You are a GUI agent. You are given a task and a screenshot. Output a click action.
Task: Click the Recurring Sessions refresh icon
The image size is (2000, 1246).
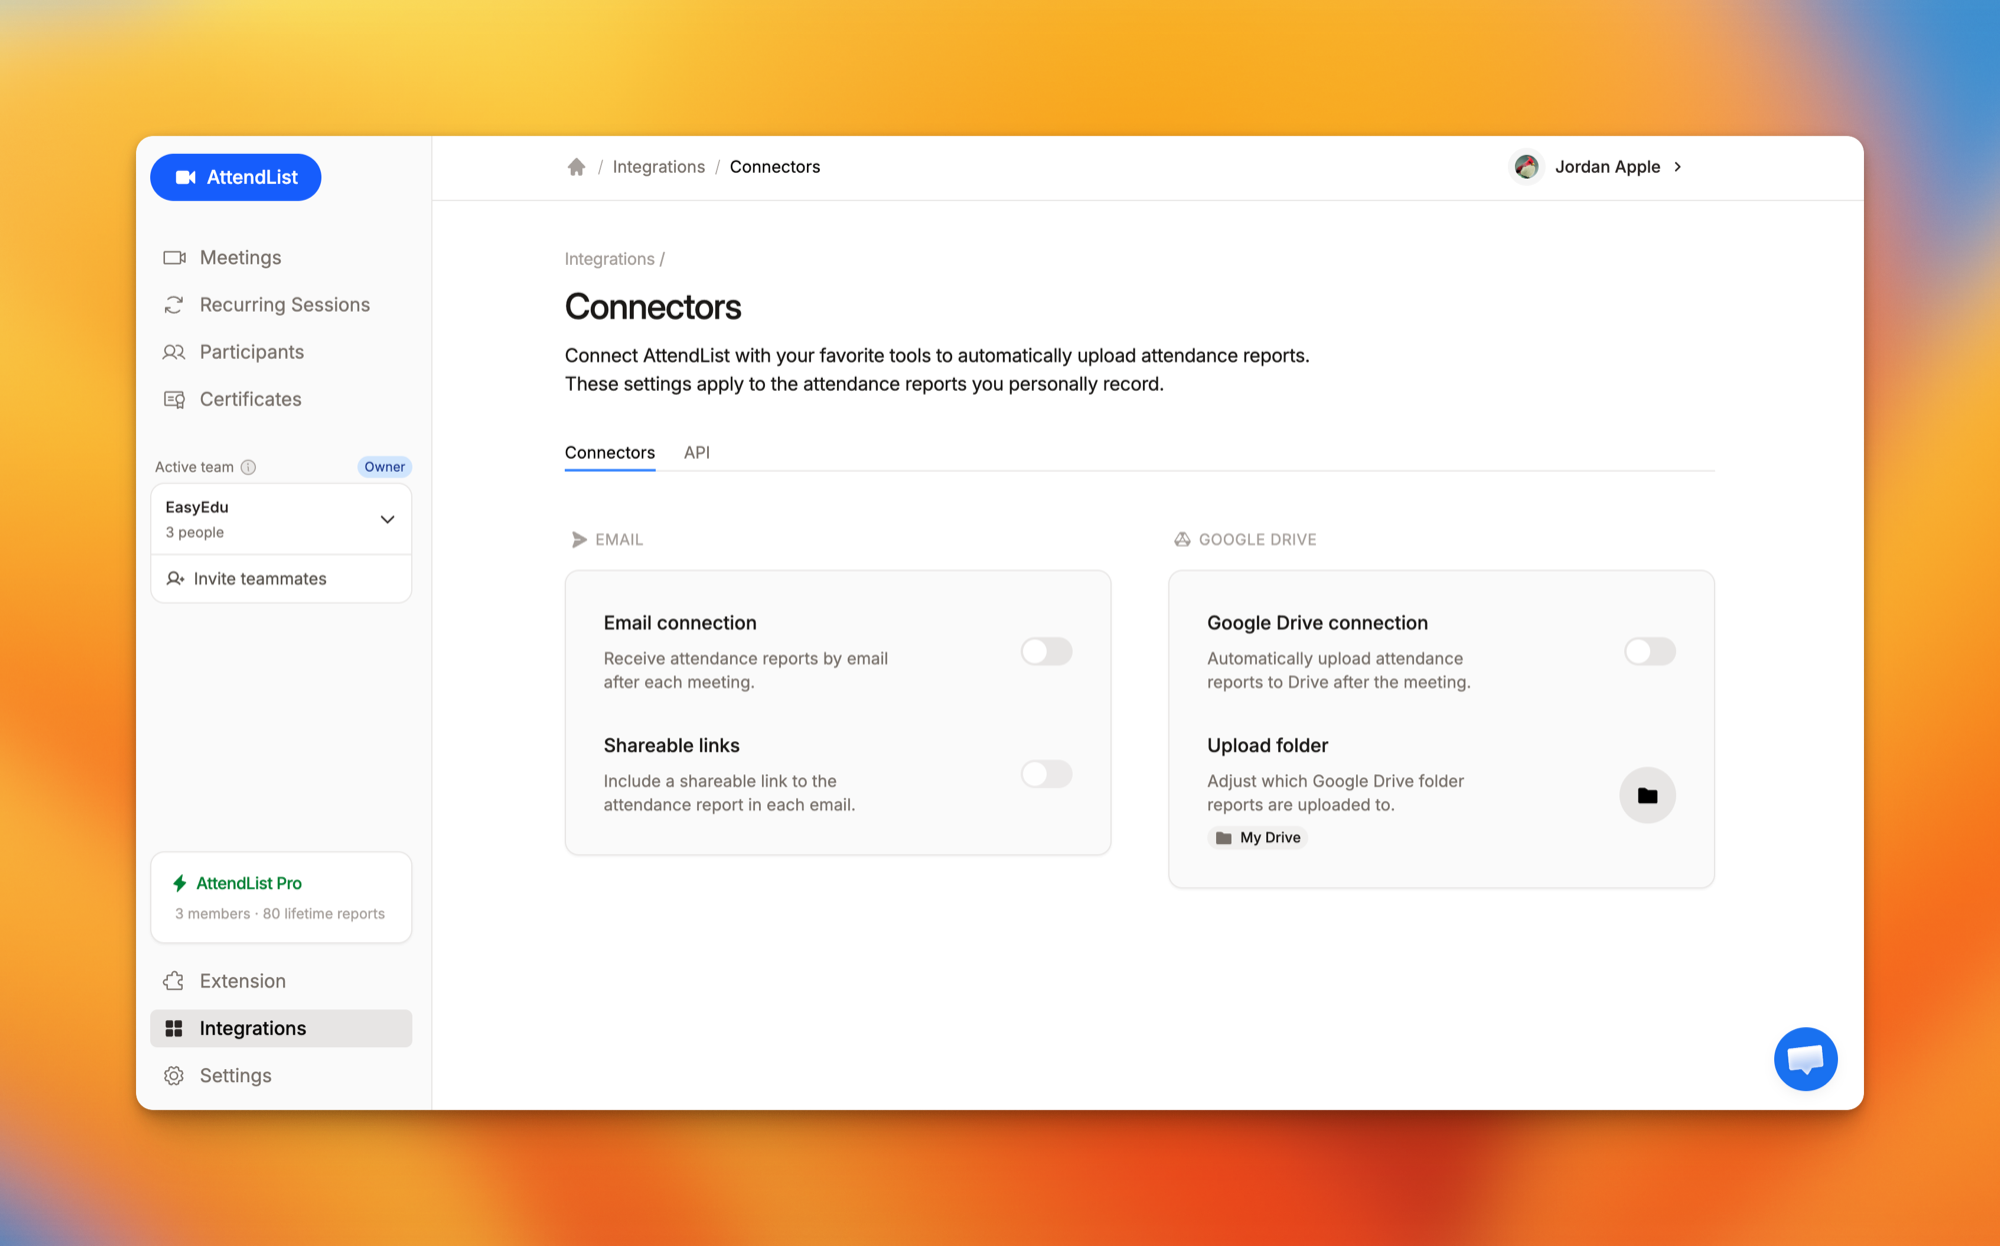coord(174,305)
